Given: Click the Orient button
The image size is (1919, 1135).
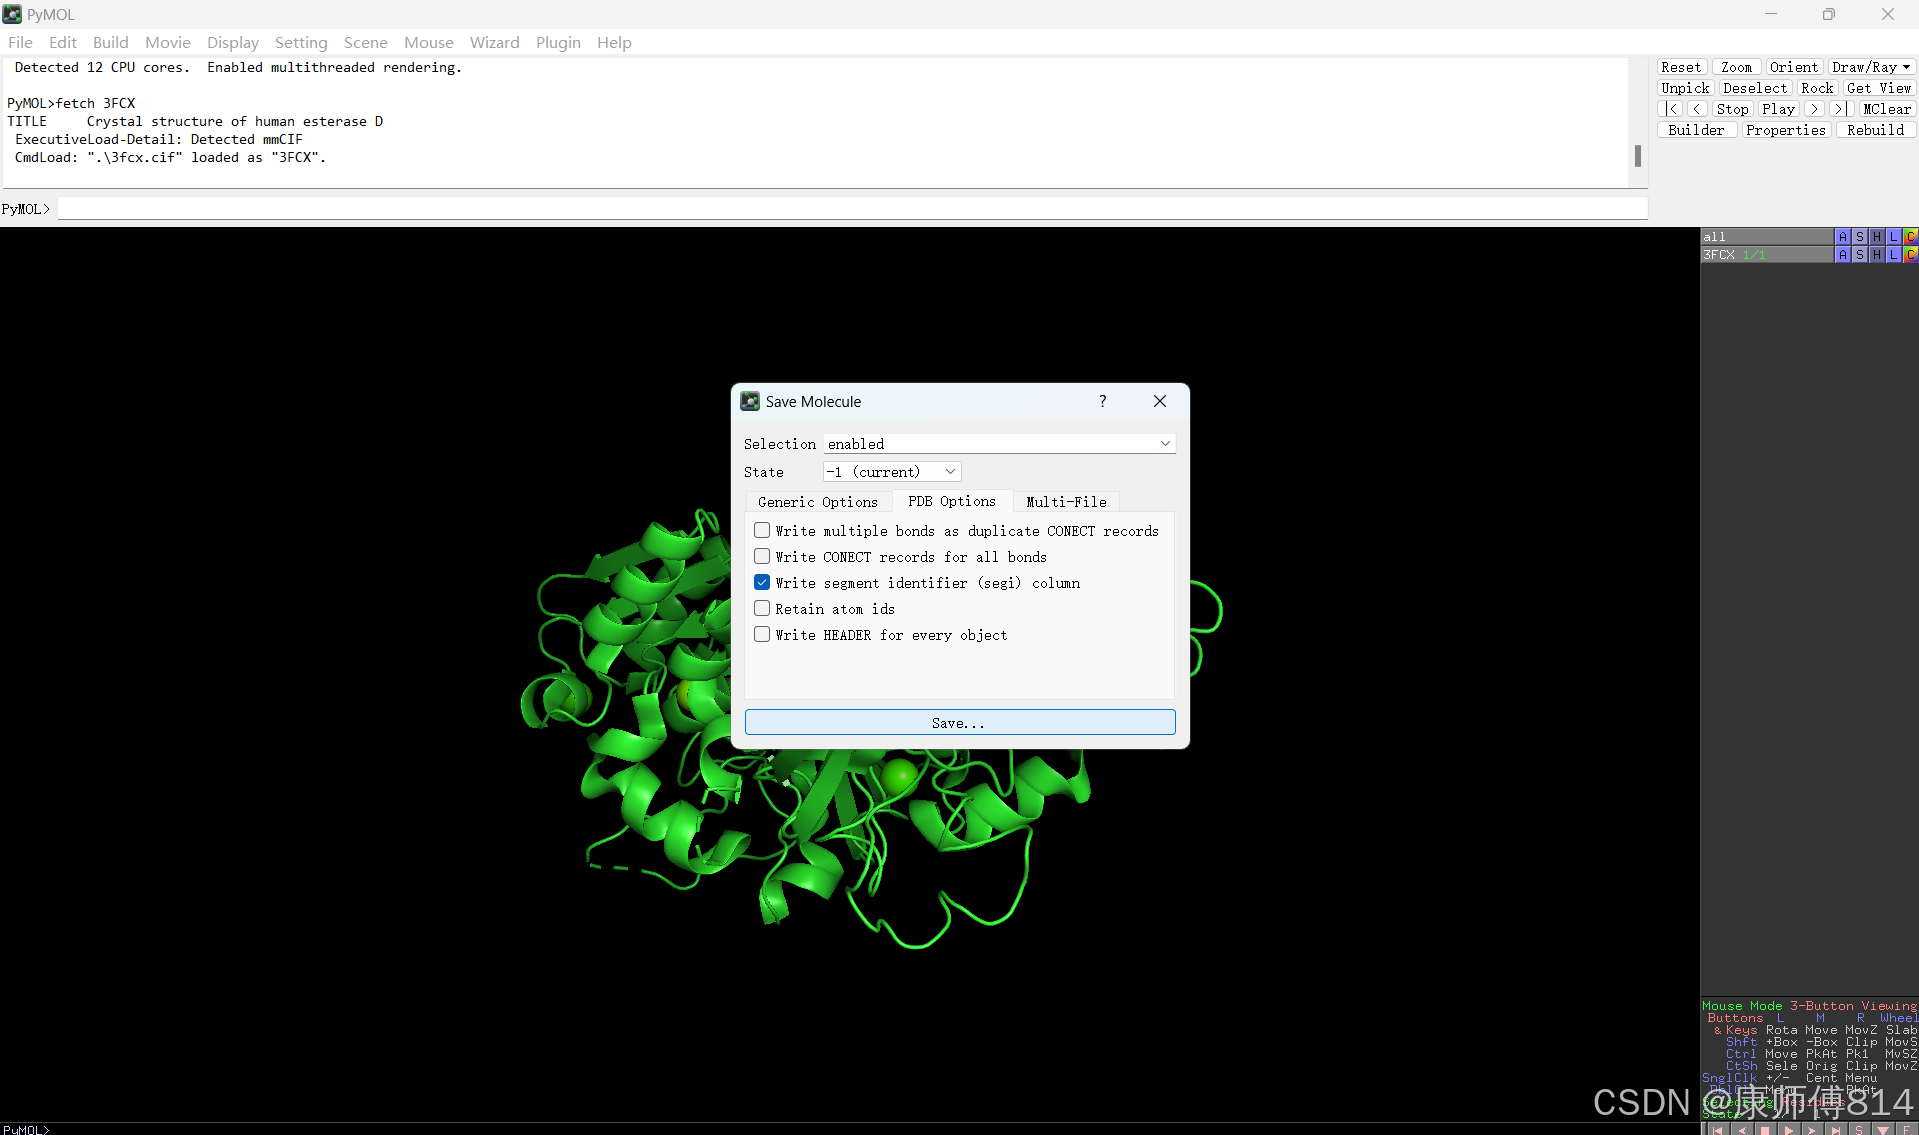Looking at the screenshot, I should click(1794, 67).
